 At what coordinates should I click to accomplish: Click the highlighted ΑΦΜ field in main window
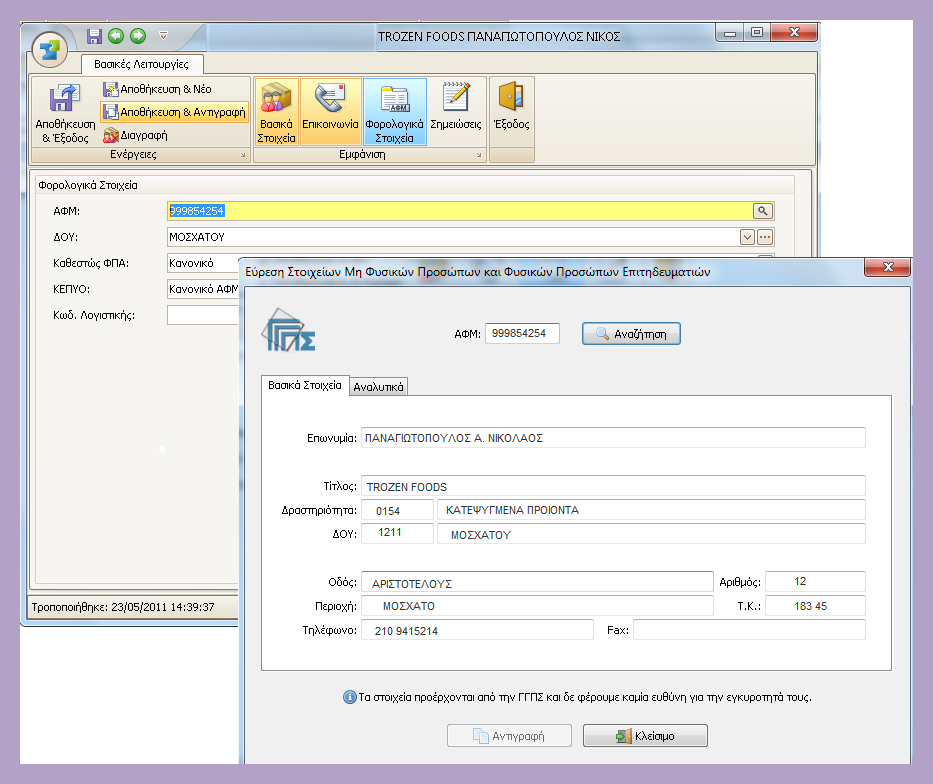(x=460, y=211)
